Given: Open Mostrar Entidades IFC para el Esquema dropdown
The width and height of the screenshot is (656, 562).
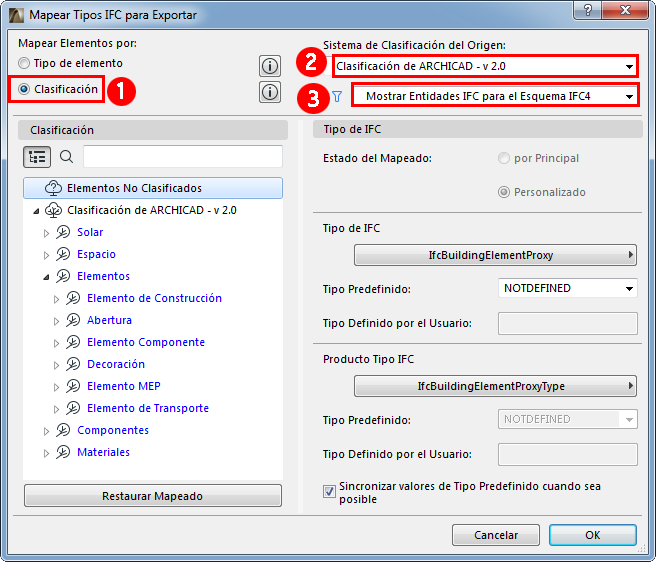Looking at the screenshot, I should tap(495, 96).
